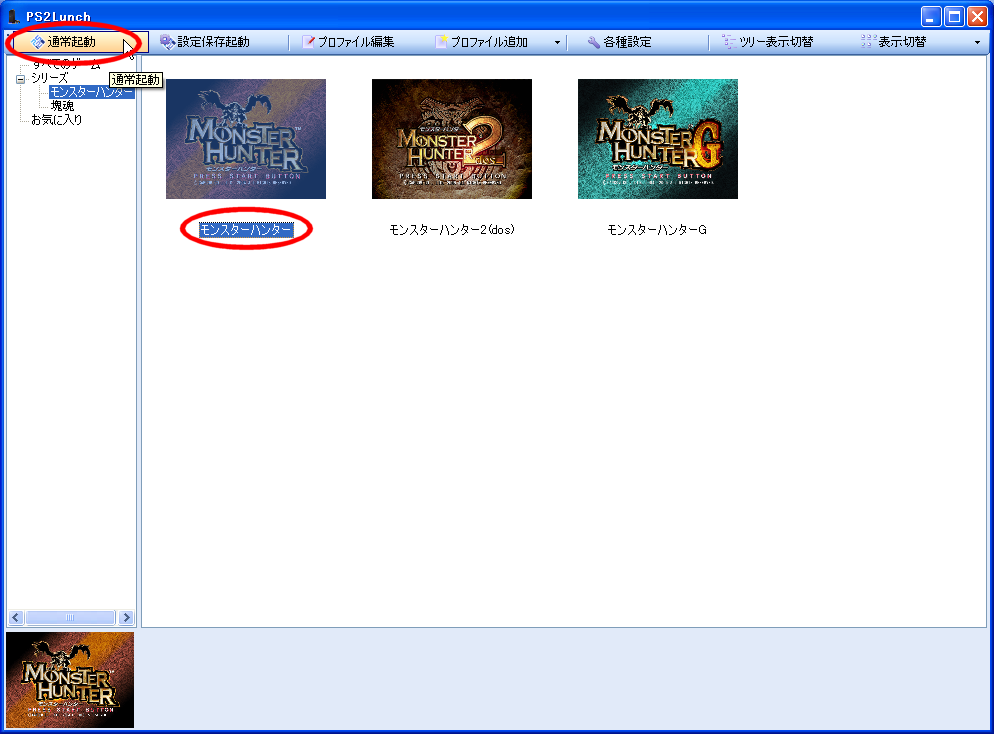Click the tree panel scroll right arrow

[x=126, y=617]
